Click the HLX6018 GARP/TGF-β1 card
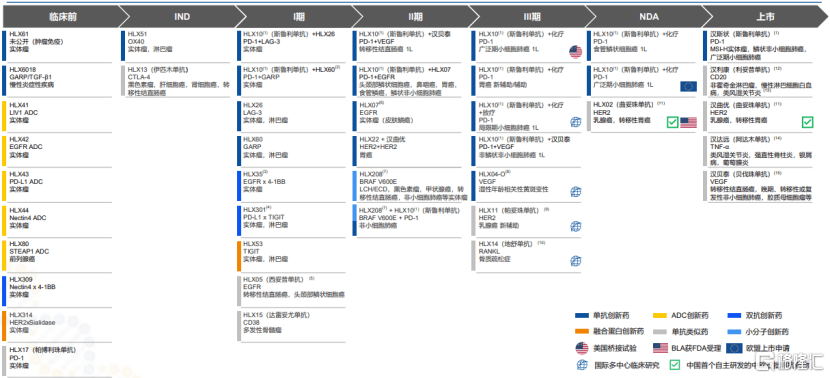 57,80
